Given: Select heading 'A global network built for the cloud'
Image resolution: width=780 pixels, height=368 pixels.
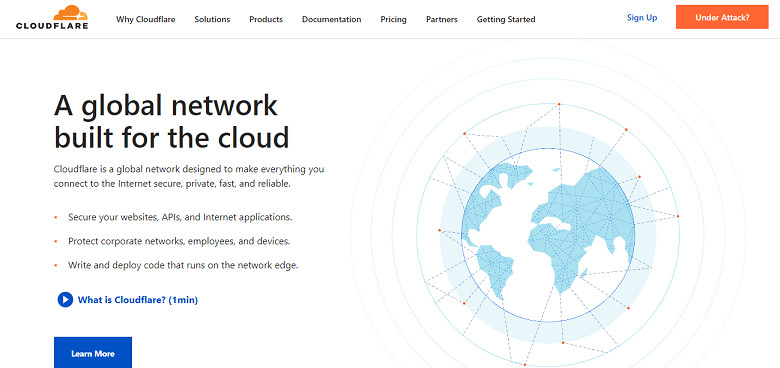Looking at the screenshot, I should pyautogui.click(x=172, y=121).
